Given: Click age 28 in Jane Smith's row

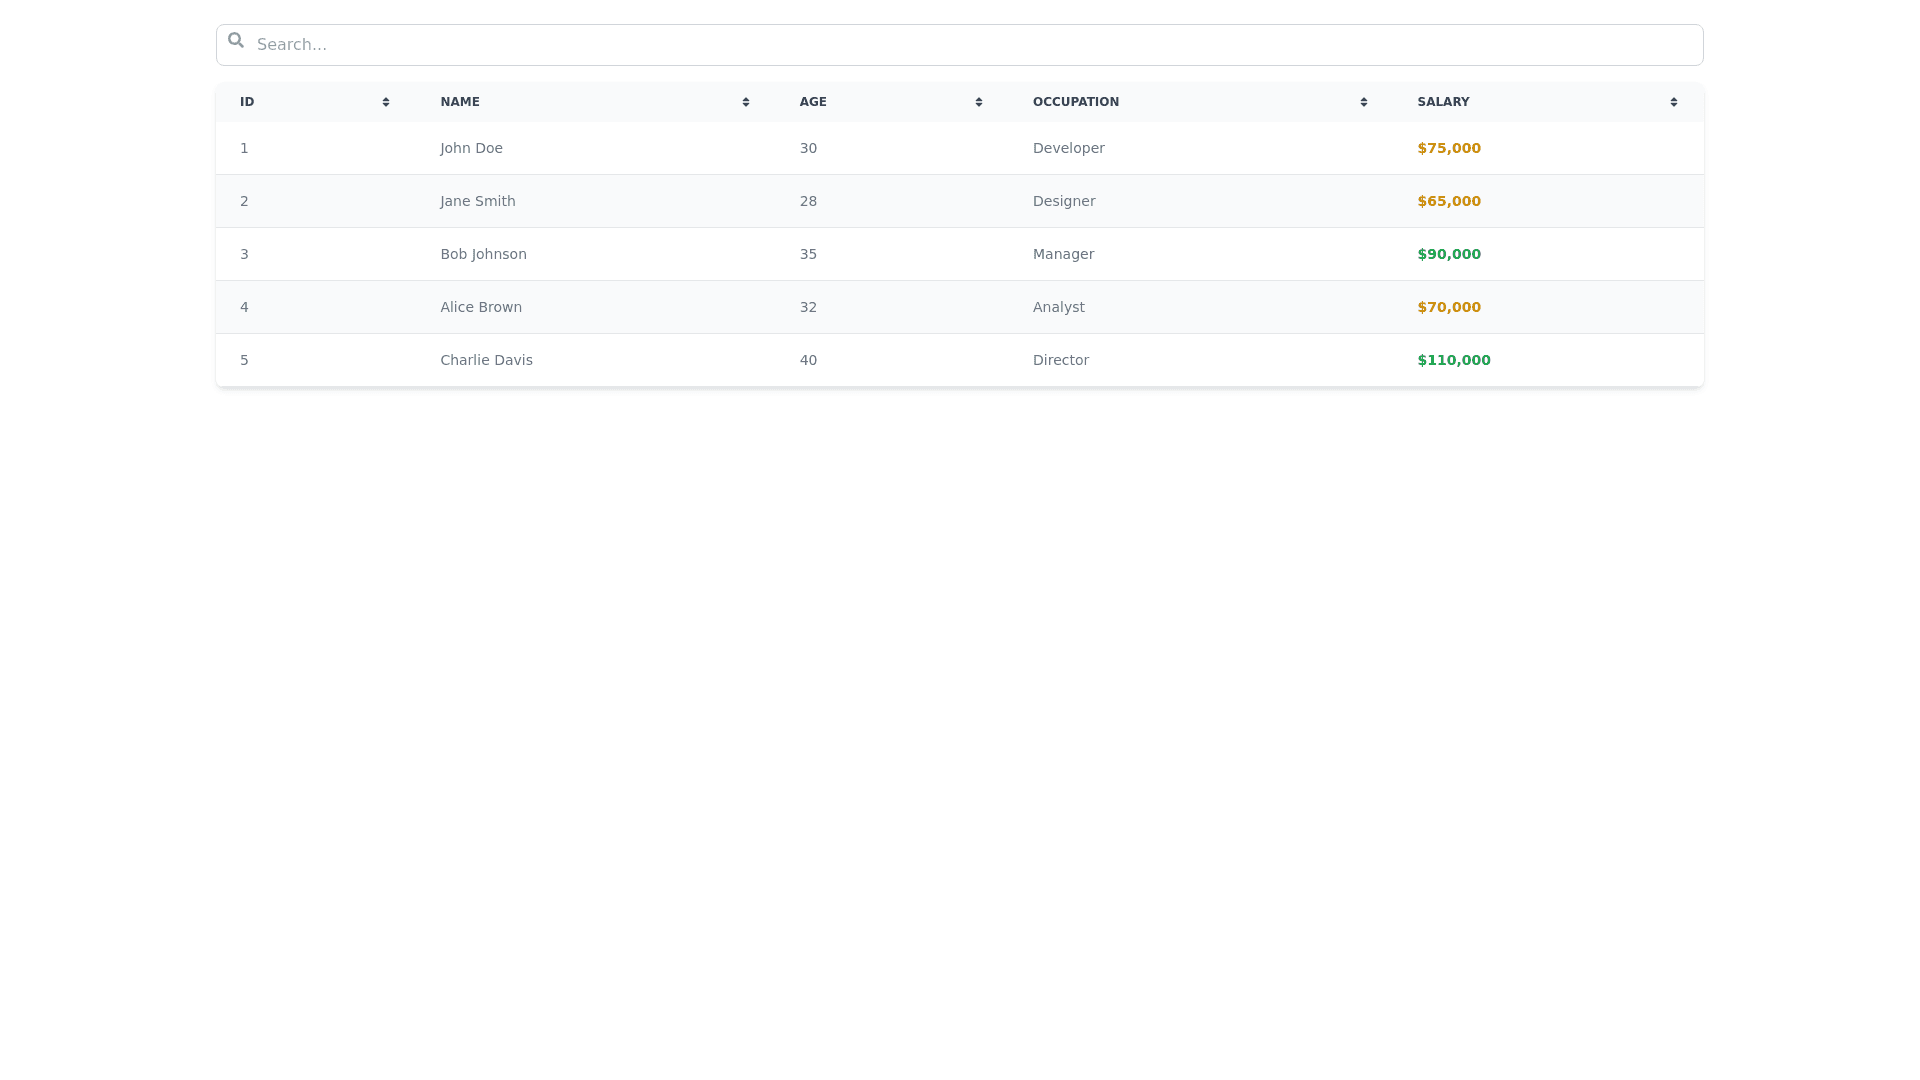Looking at the screenshot, I should (808, 201).
